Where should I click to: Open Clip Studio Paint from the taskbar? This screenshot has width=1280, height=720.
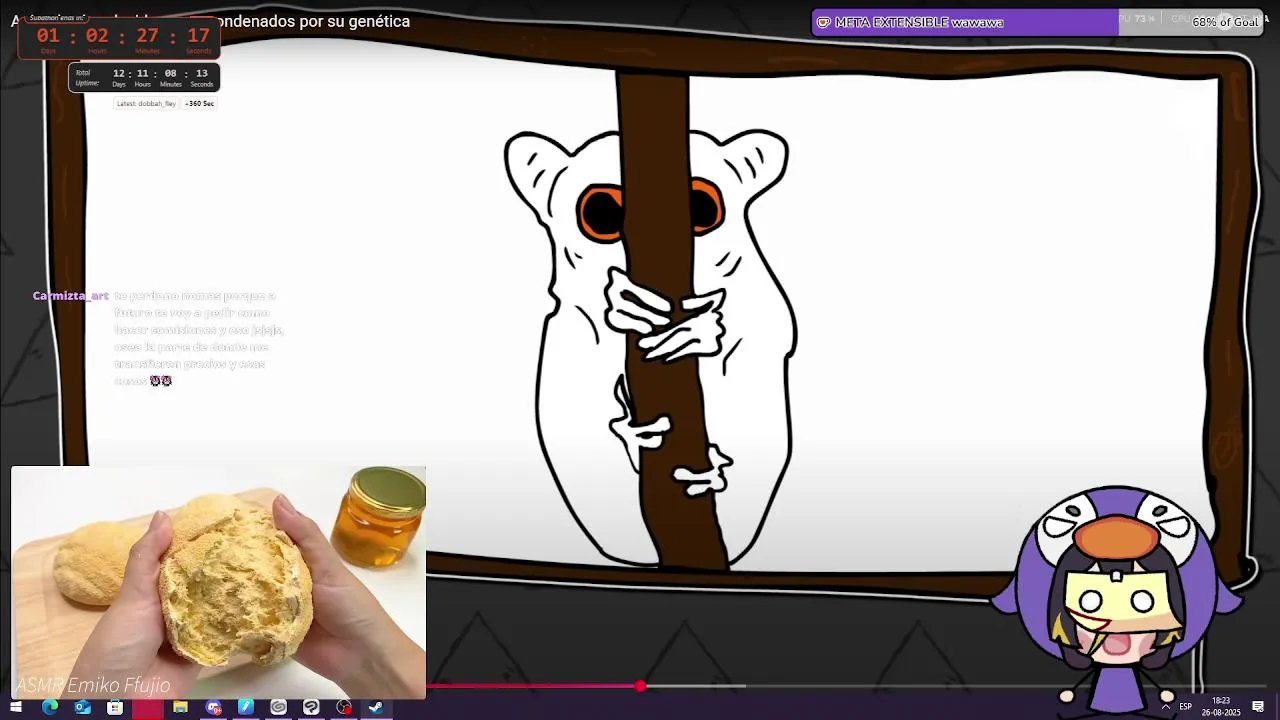point(311,707)
